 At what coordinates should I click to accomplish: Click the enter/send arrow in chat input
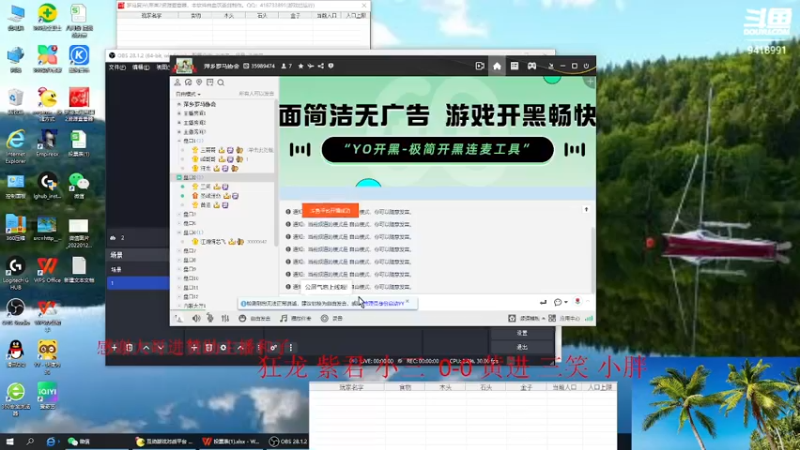pyautogui.click(x=543, y=302)
